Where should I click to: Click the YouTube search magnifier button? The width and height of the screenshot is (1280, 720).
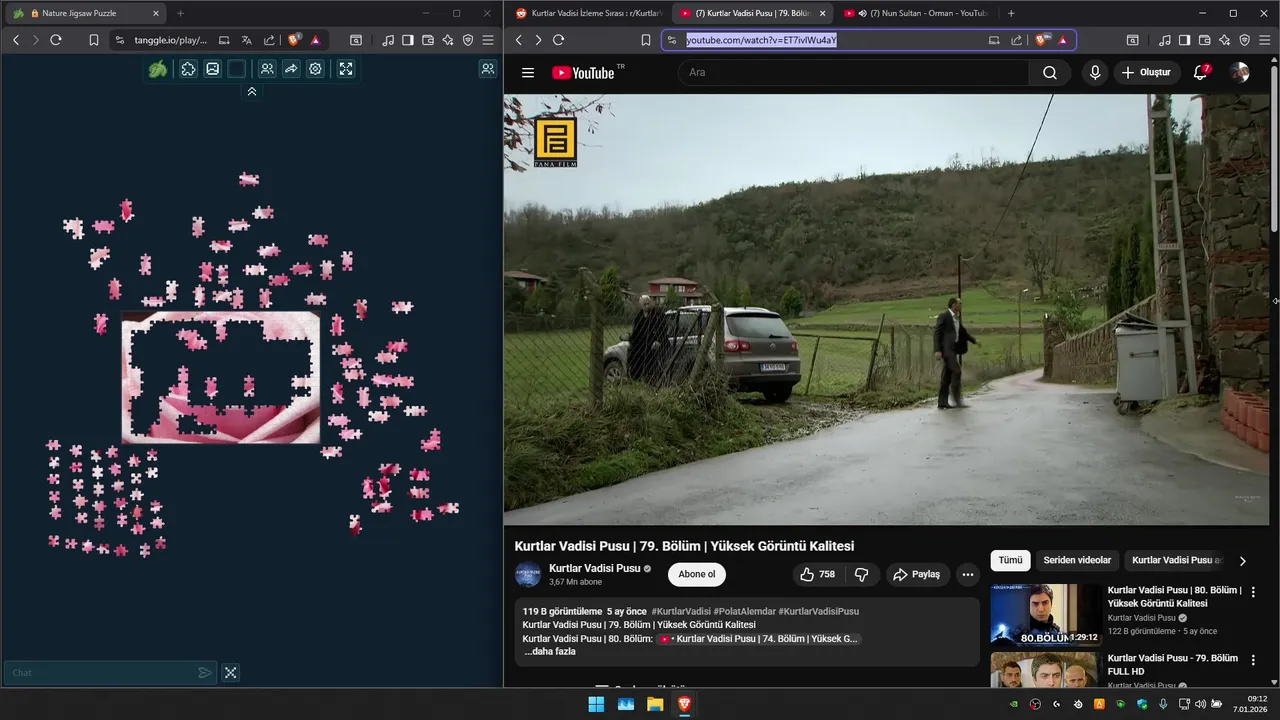pos(1049,72)
